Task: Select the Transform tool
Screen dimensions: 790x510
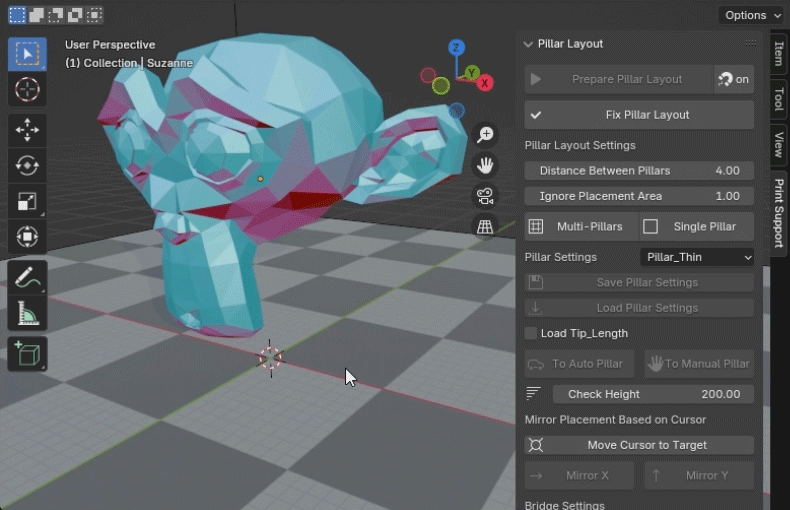Action: (x=27, y=236)
